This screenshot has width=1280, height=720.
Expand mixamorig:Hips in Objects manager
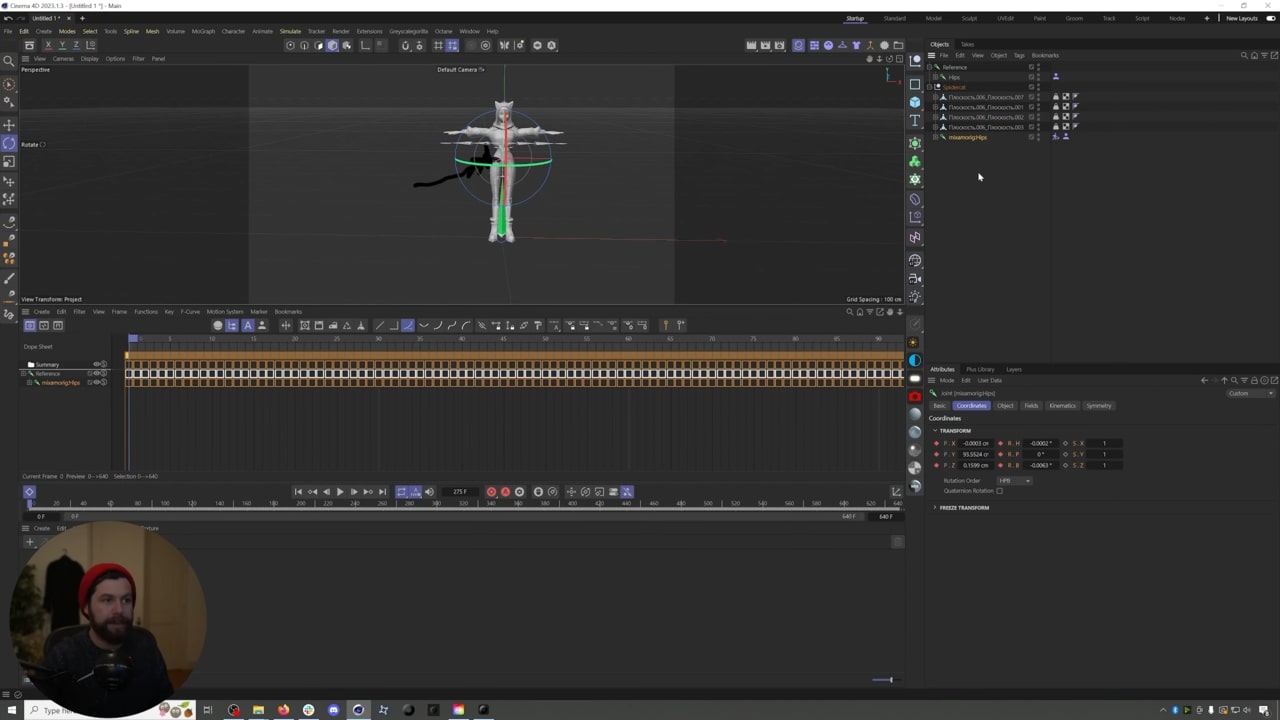tap(935, 137)
